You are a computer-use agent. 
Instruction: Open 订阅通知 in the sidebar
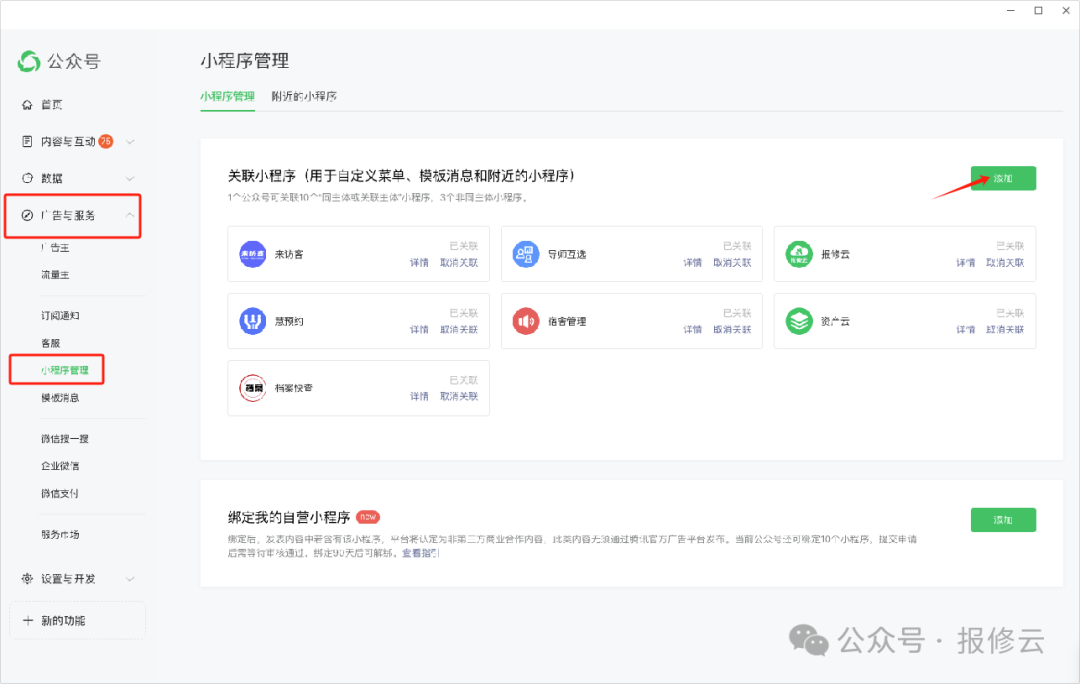click(x=61, y=315)
